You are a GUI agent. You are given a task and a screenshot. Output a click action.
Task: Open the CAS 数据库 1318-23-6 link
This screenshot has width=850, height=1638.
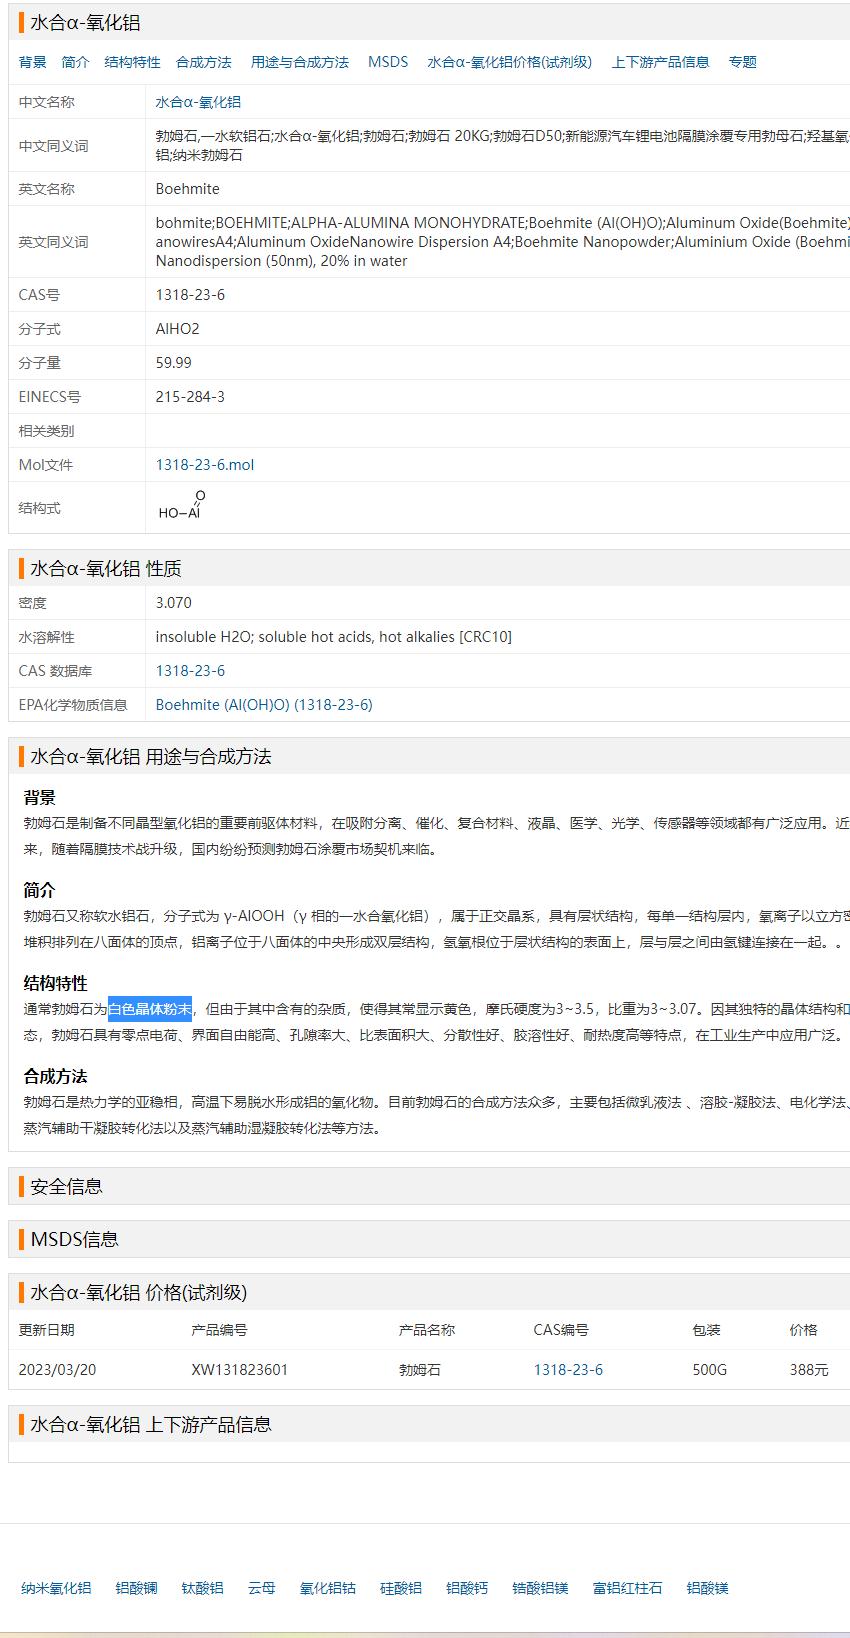pos(190,671)
